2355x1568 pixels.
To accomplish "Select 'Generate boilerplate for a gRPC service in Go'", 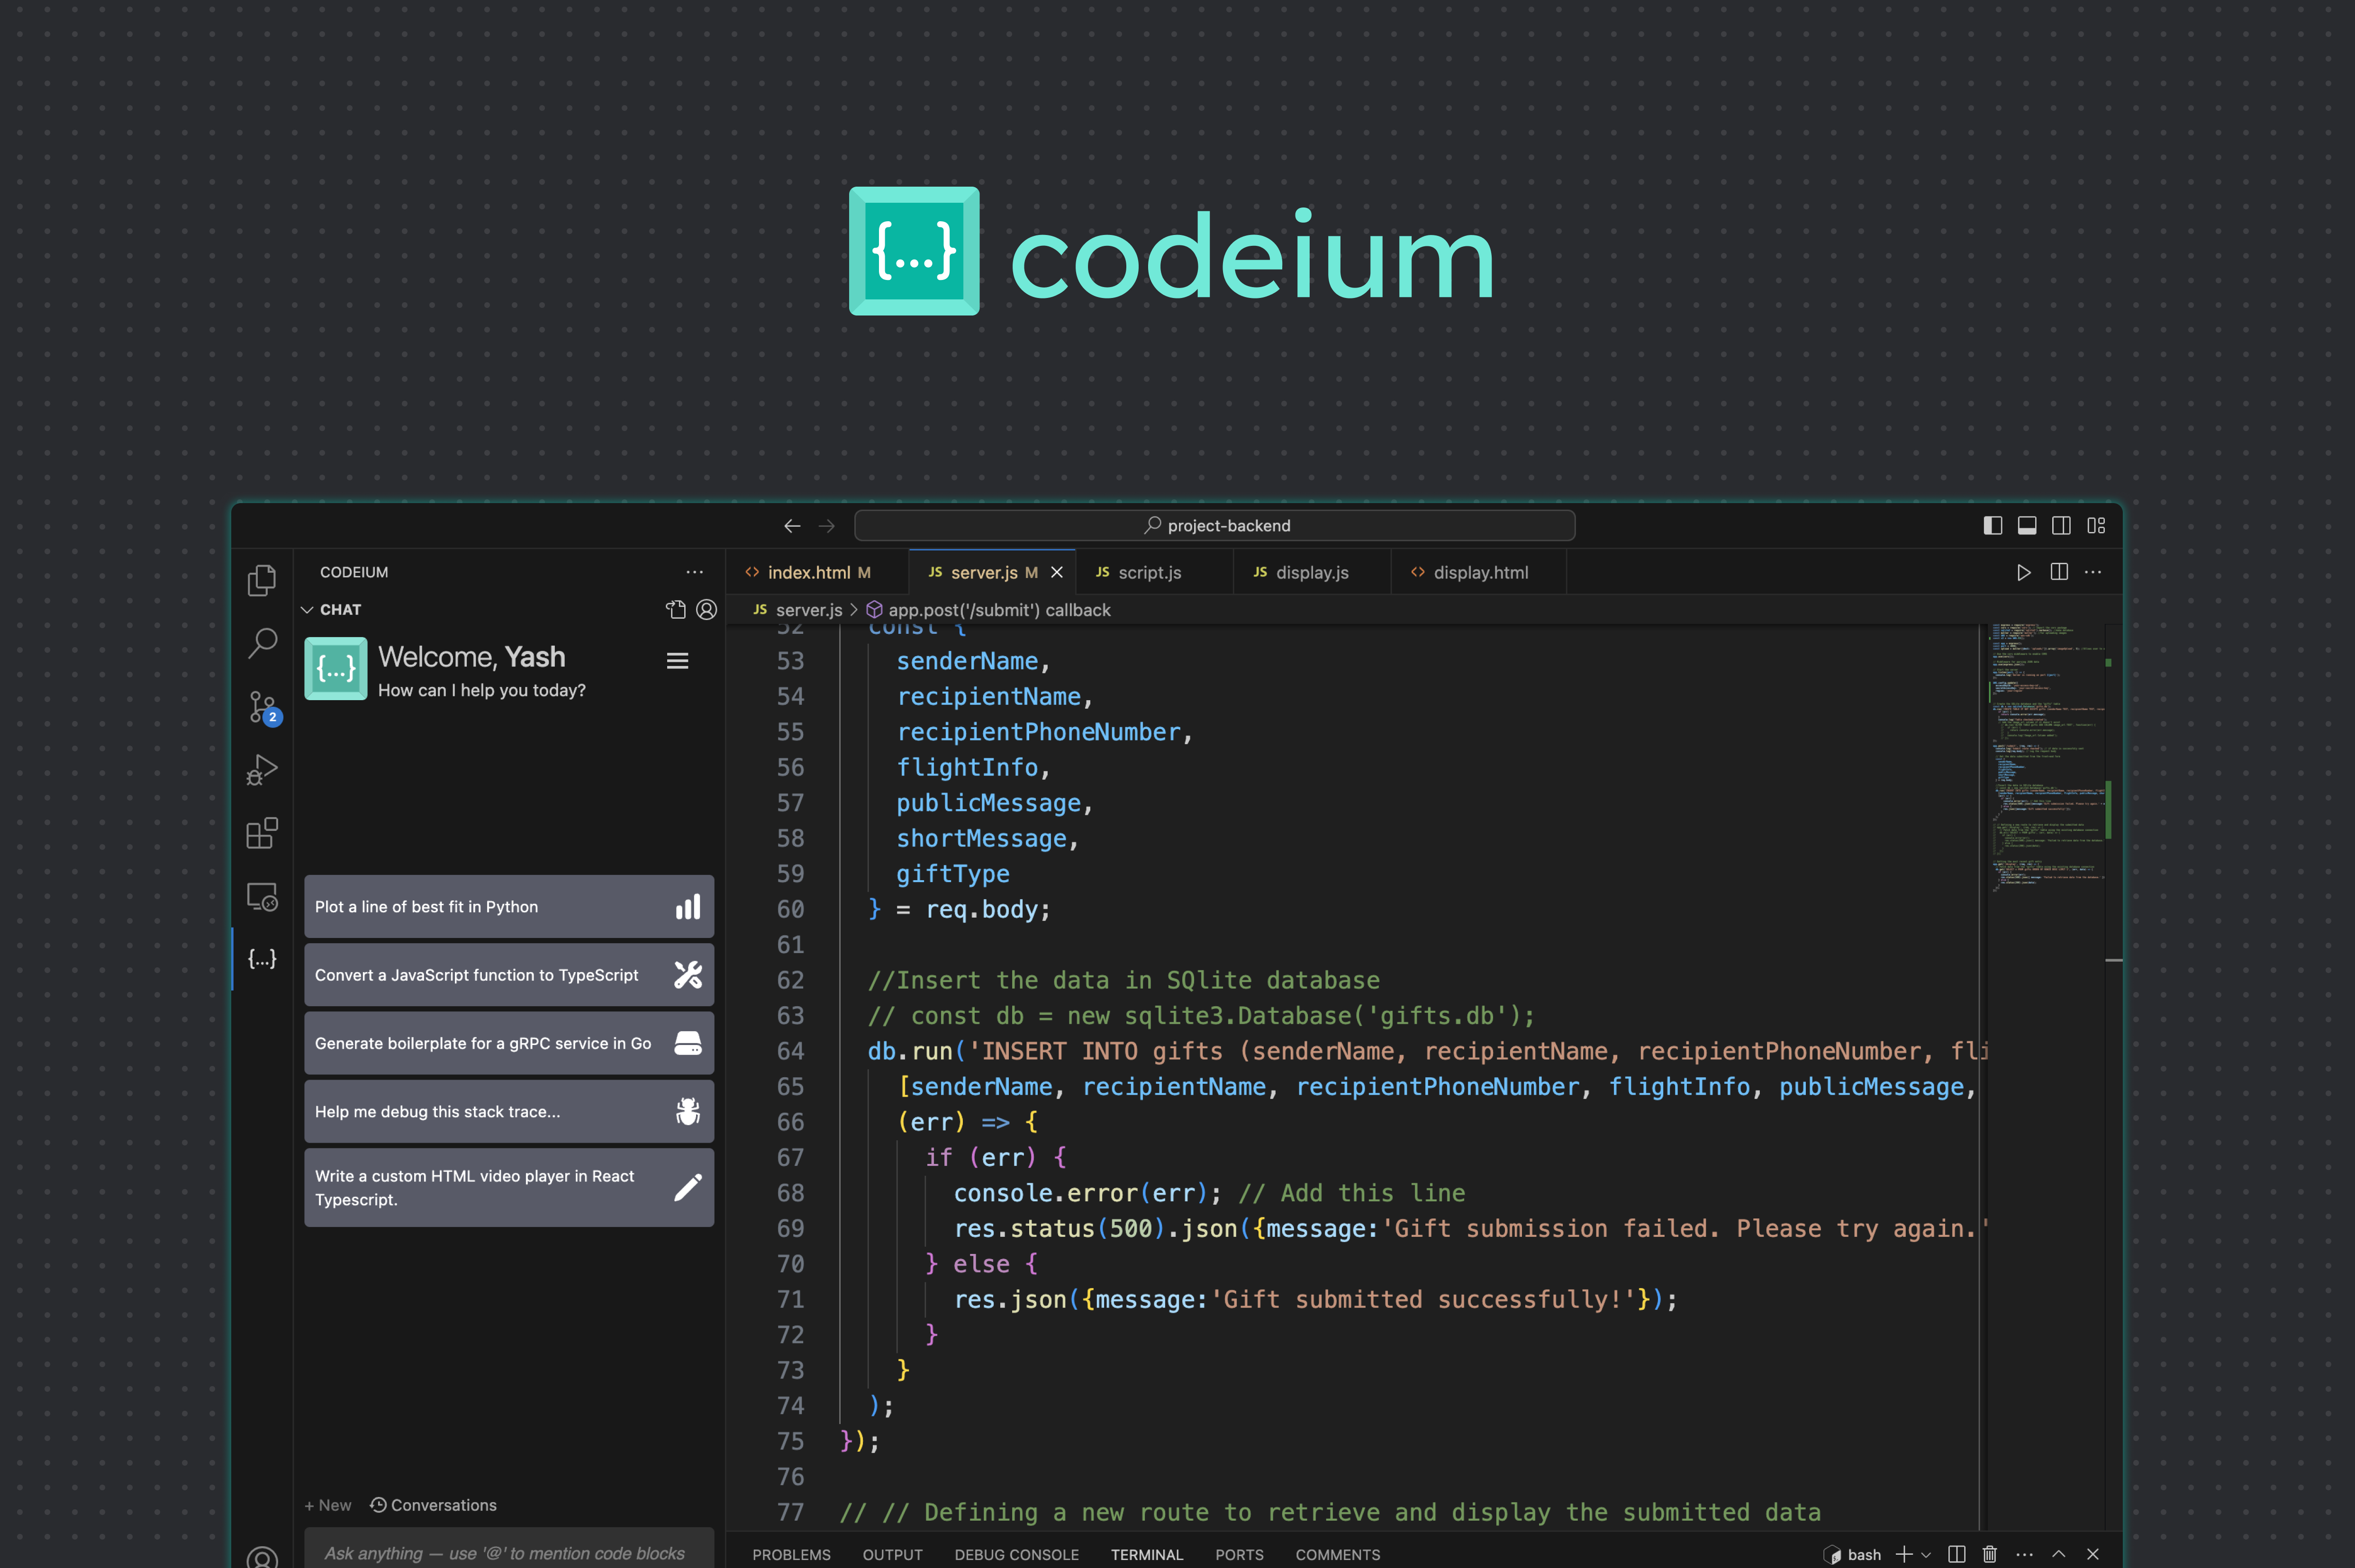I will coord(509,1043).
